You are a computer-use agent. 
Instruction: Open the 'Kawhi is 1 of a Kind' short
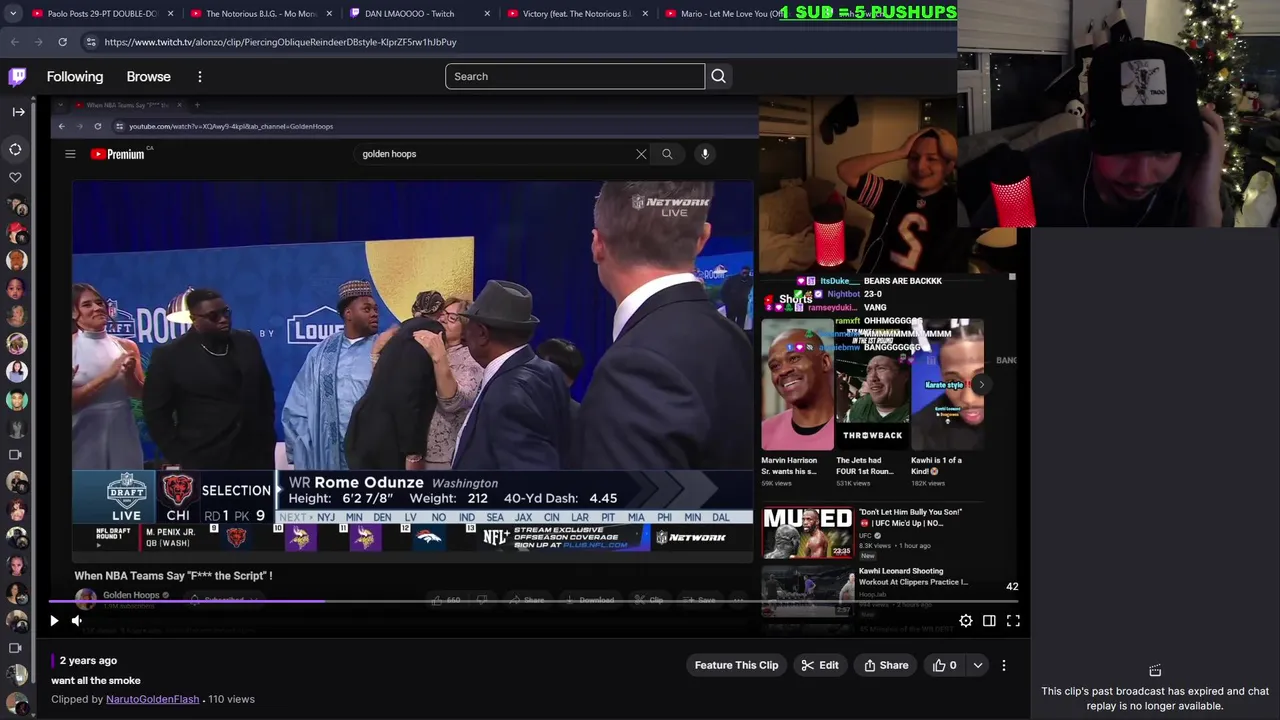coord(946,385)
